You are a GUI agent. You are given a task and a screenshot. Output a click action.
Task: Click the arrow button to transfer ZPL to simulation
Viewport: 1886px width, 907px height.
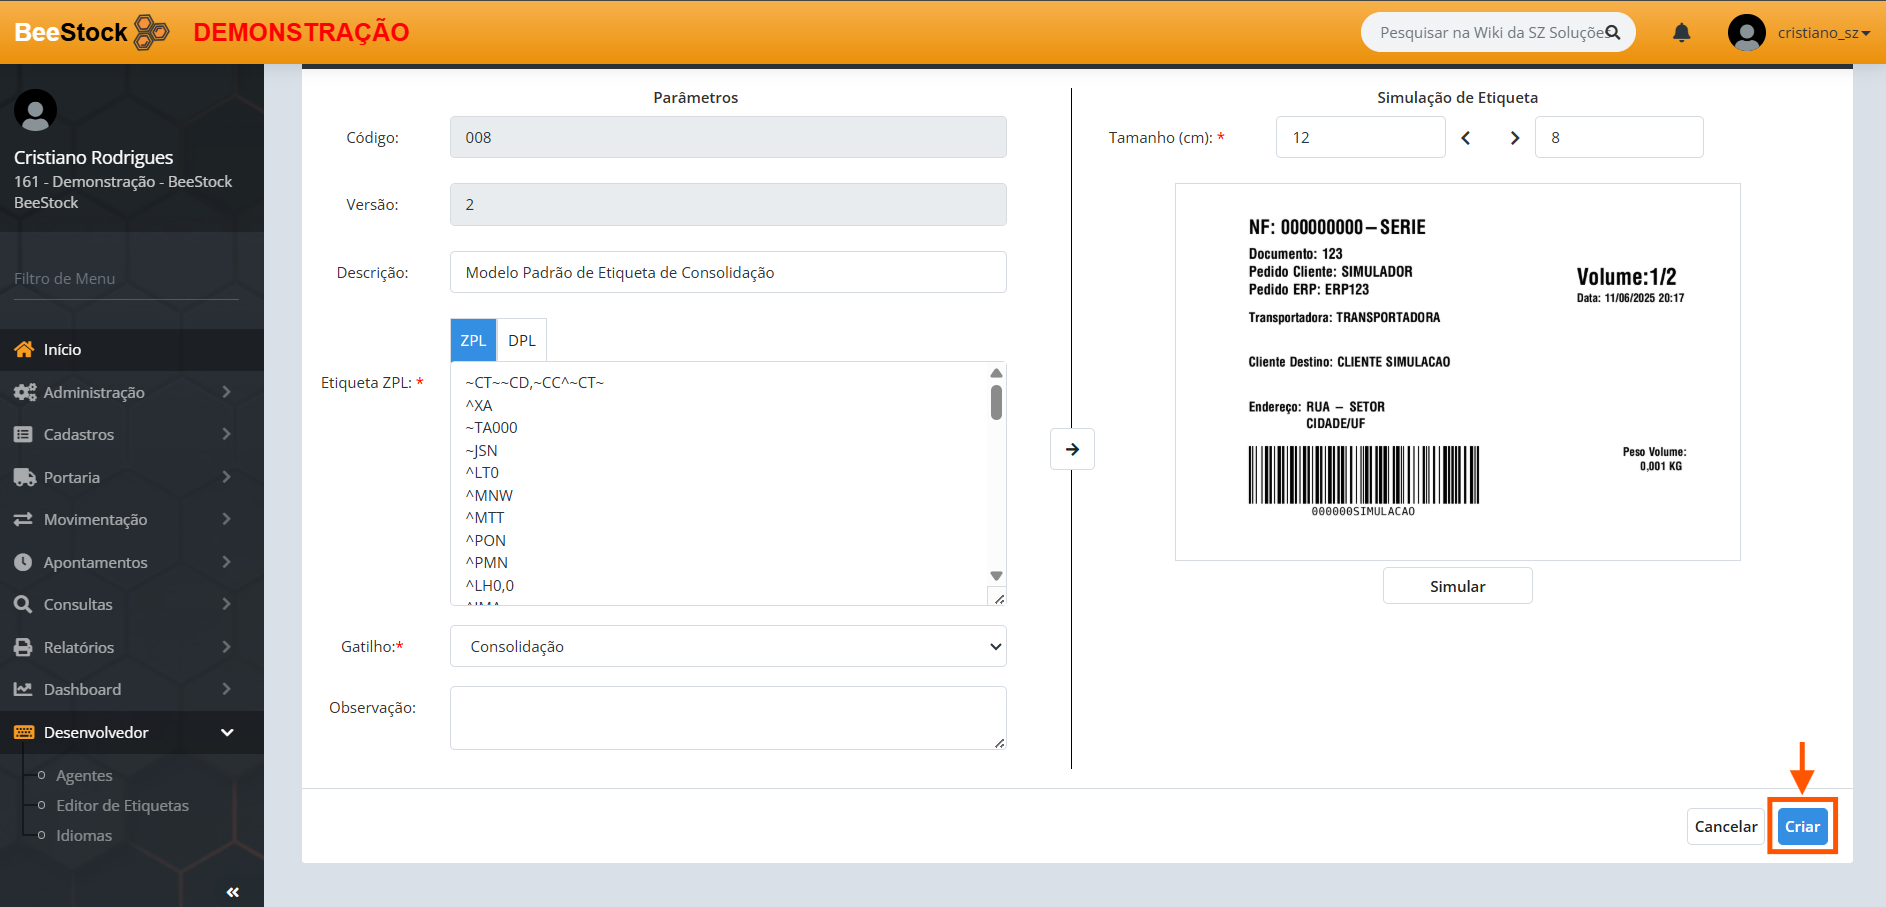(x=1072, y=449)
